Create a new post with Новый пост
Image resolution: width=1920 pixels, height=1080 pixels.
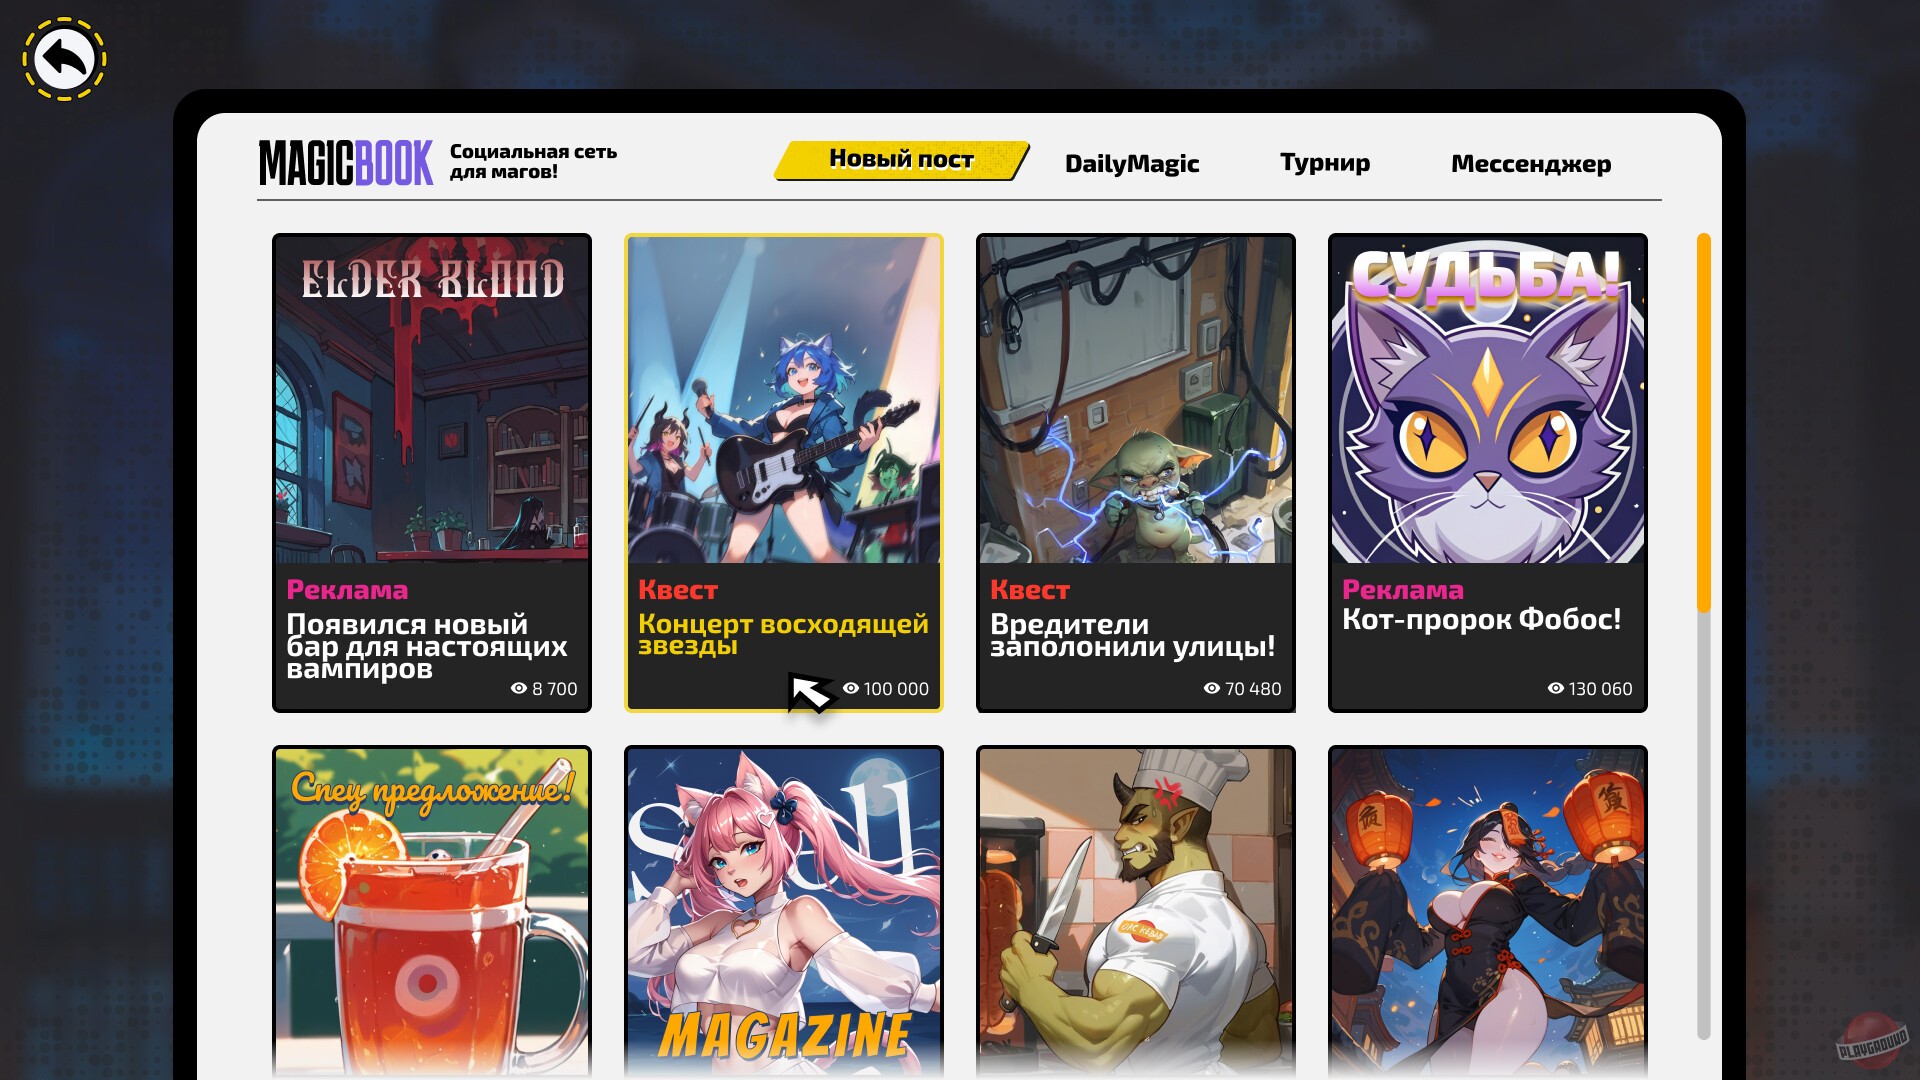[902, 160]
